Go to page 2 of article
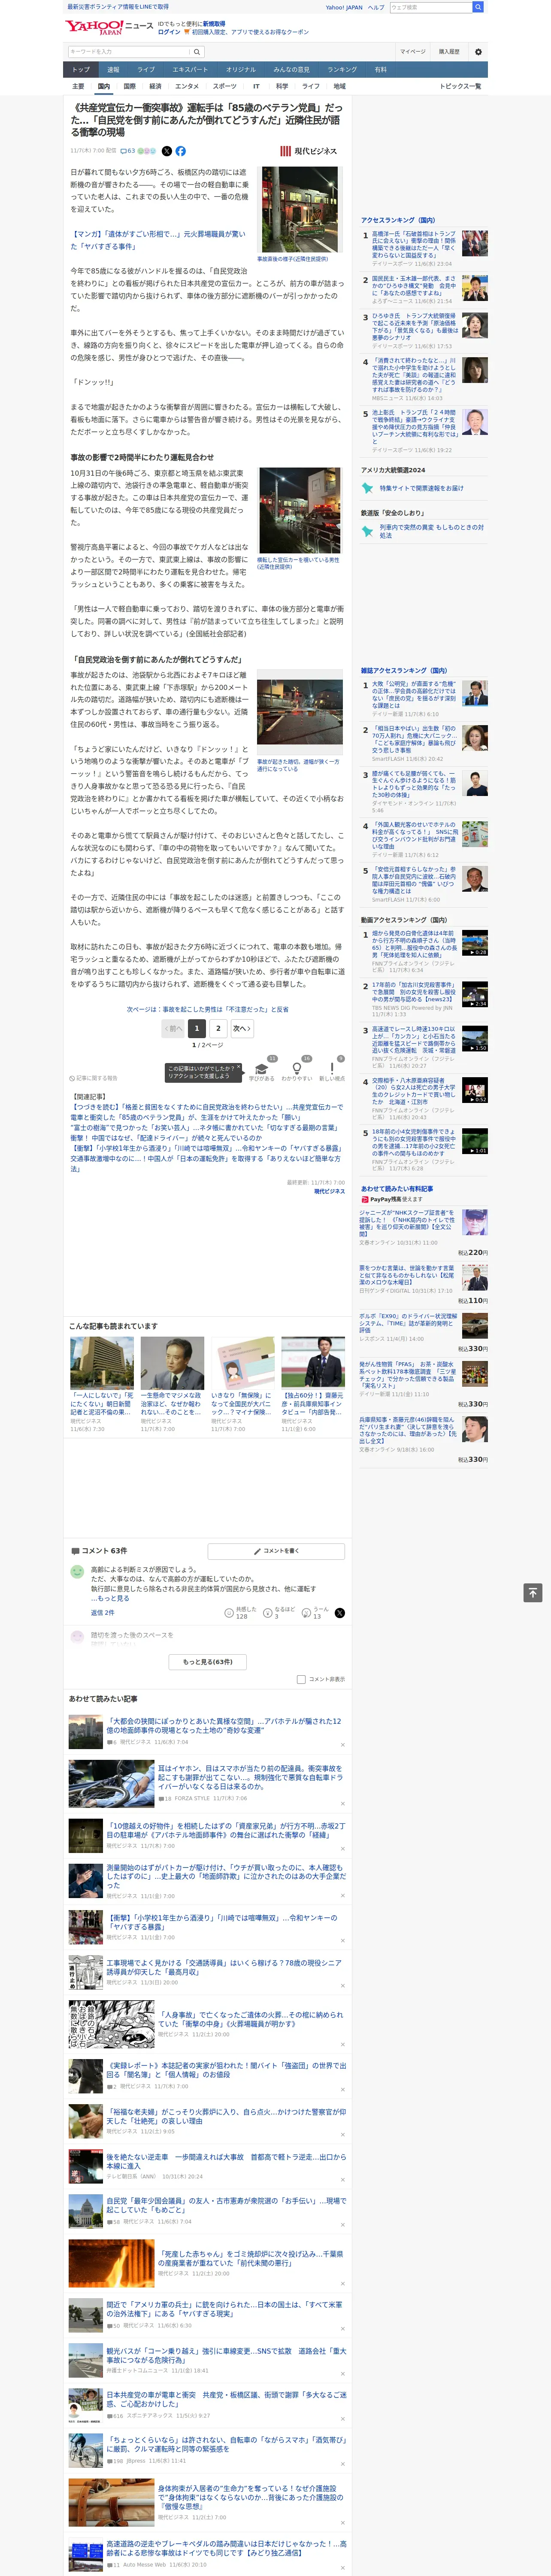This screenshot has width=551, height=2576. click(x=218, y=1028)
